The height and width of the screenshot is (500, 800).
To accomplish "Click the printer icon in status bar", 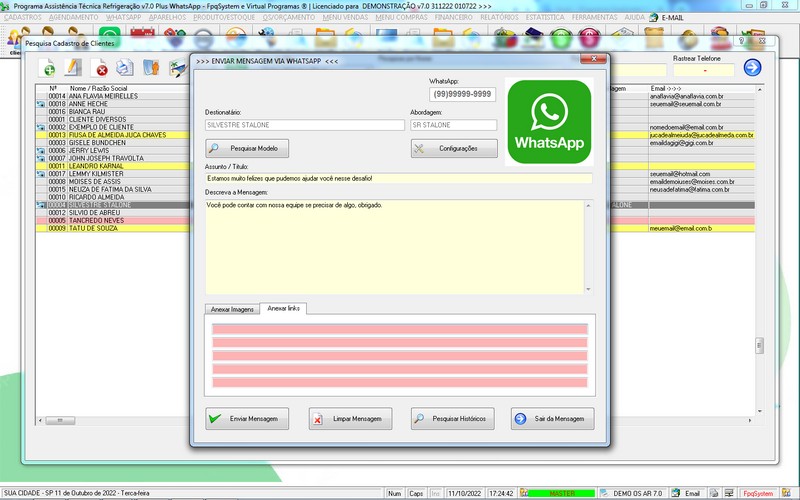I will pyautogui.click(x=714, y=493).
